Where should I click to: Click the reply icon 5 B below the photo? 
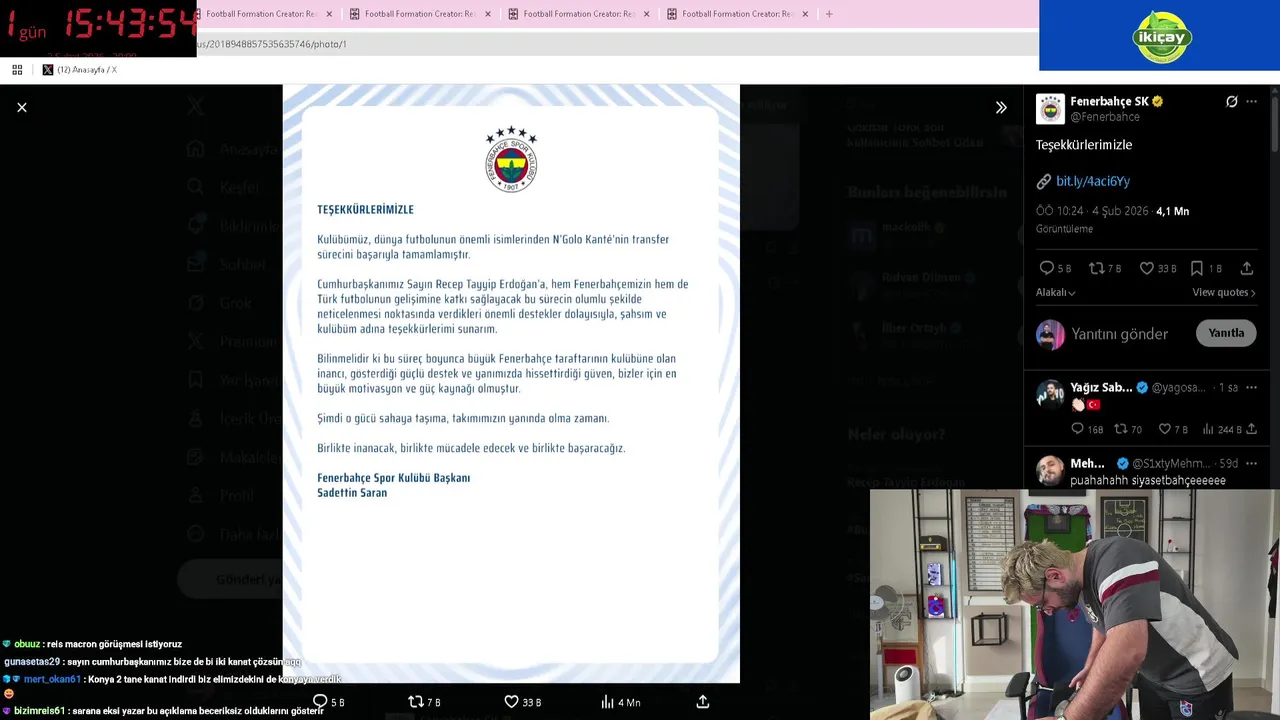[x=329, y=702]
